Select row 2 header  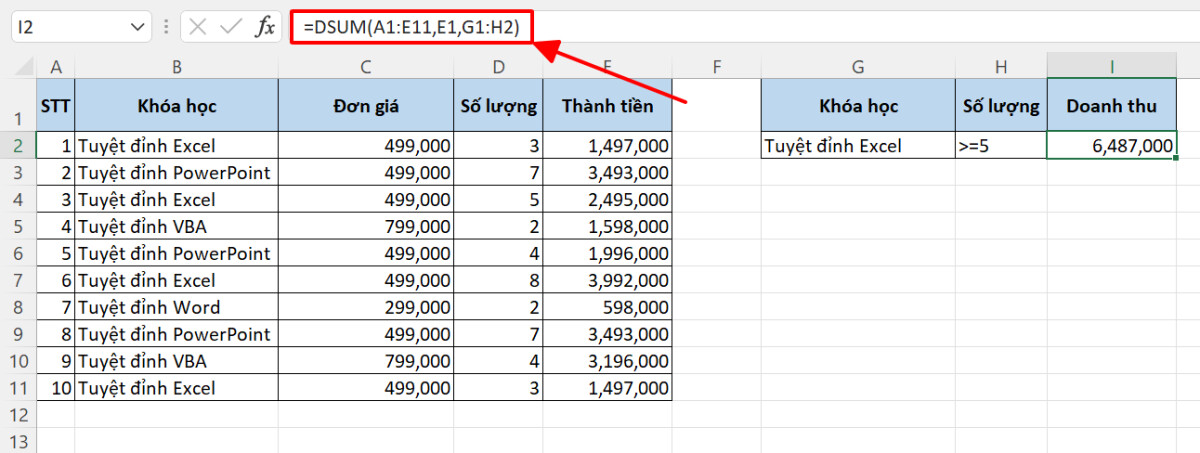(x=18, y=146)
